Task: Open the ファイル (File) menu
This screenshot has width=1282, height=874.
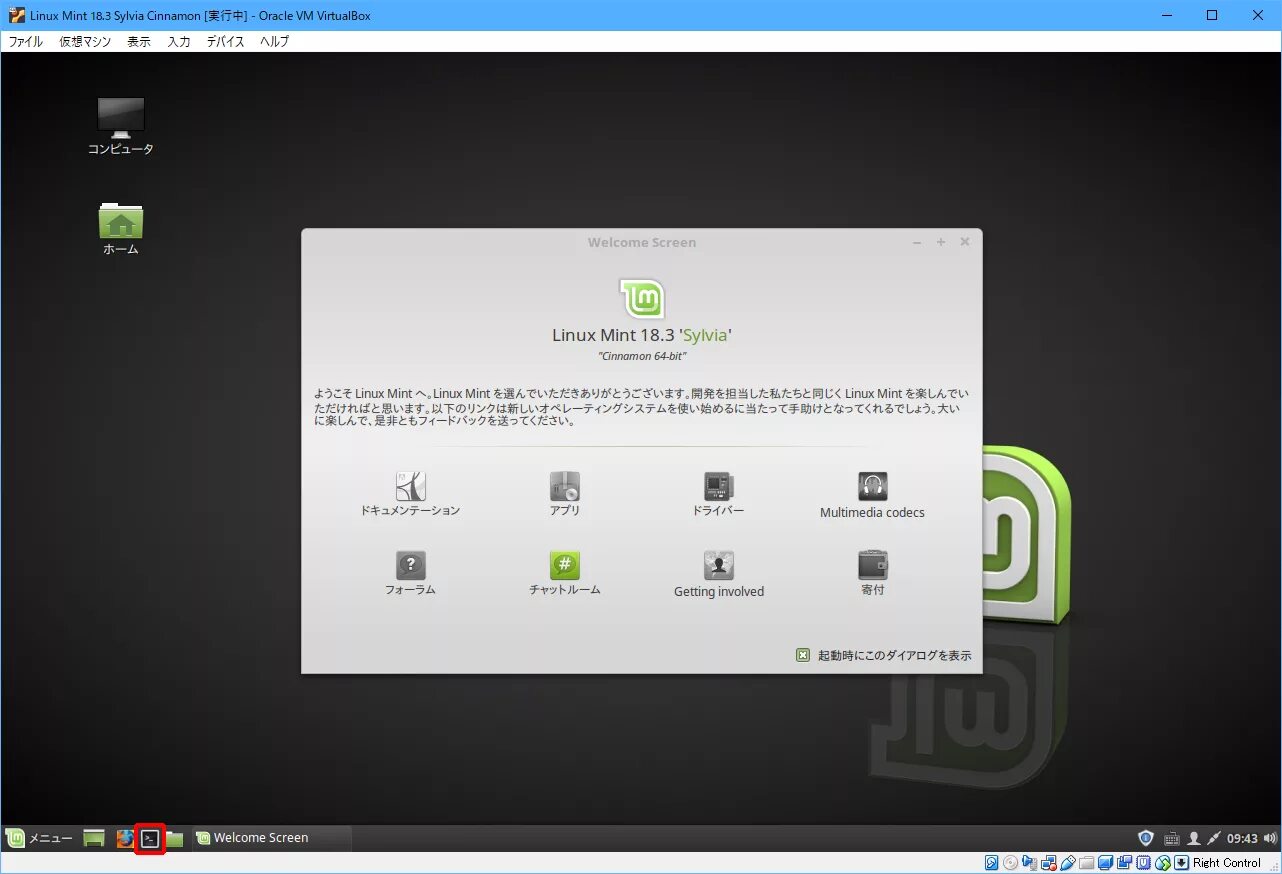Action: tap(26, 42)
